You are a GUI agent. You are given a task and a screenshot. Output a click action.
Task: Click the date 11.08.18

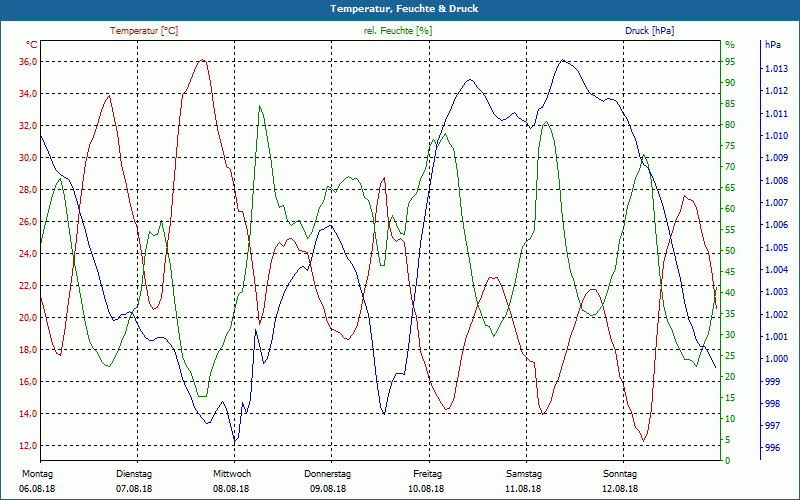point(523,489)
